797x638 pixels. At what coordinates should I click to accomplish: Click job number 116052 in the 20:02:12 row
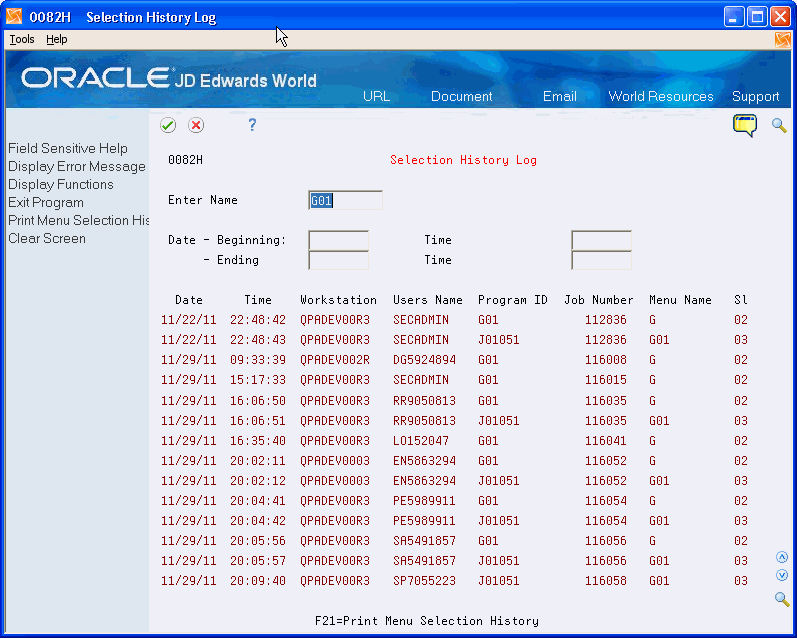click(x=605, y=480)
